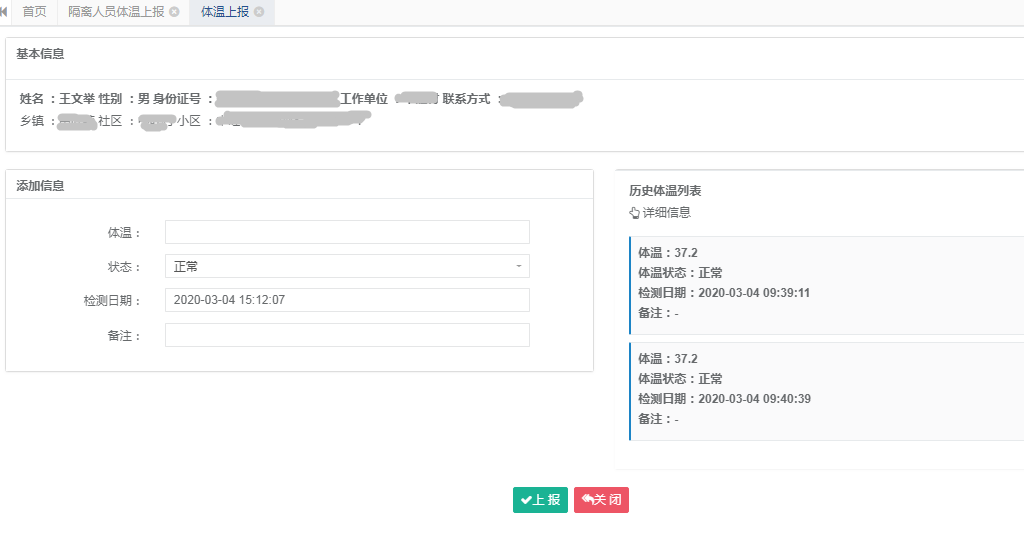Click into the 备注 text field
Image resolution: width=1024 pixels, height=533 pixels.
(346, 335)
